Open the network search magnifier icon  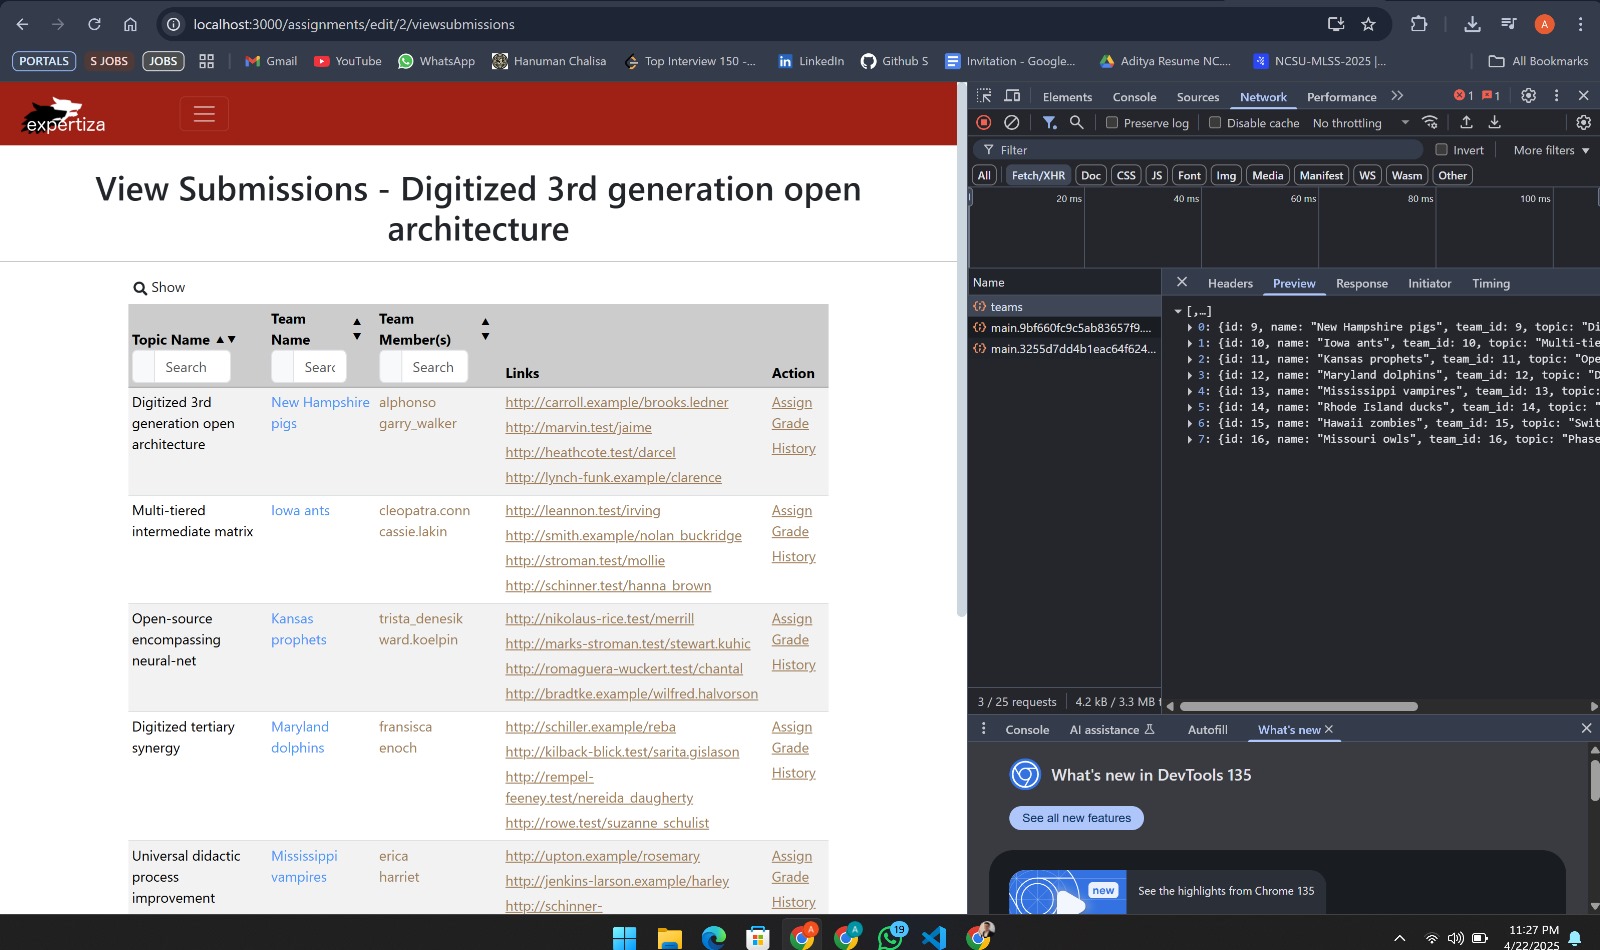coord(1077,122)
